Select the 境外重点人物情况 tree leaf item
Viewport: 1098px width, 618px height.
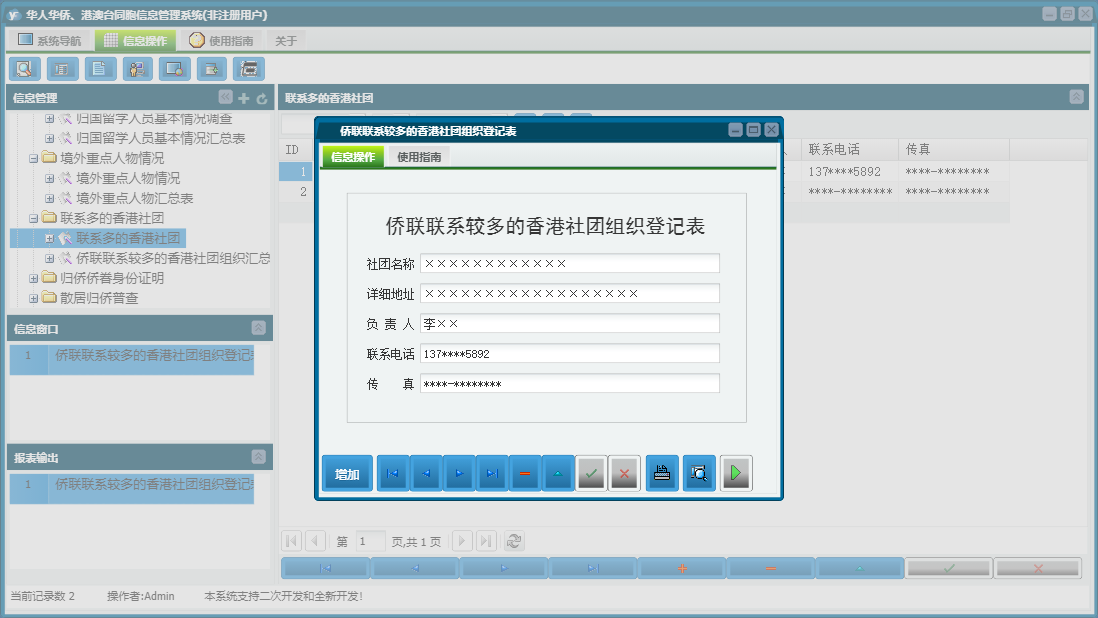(128, 178)
